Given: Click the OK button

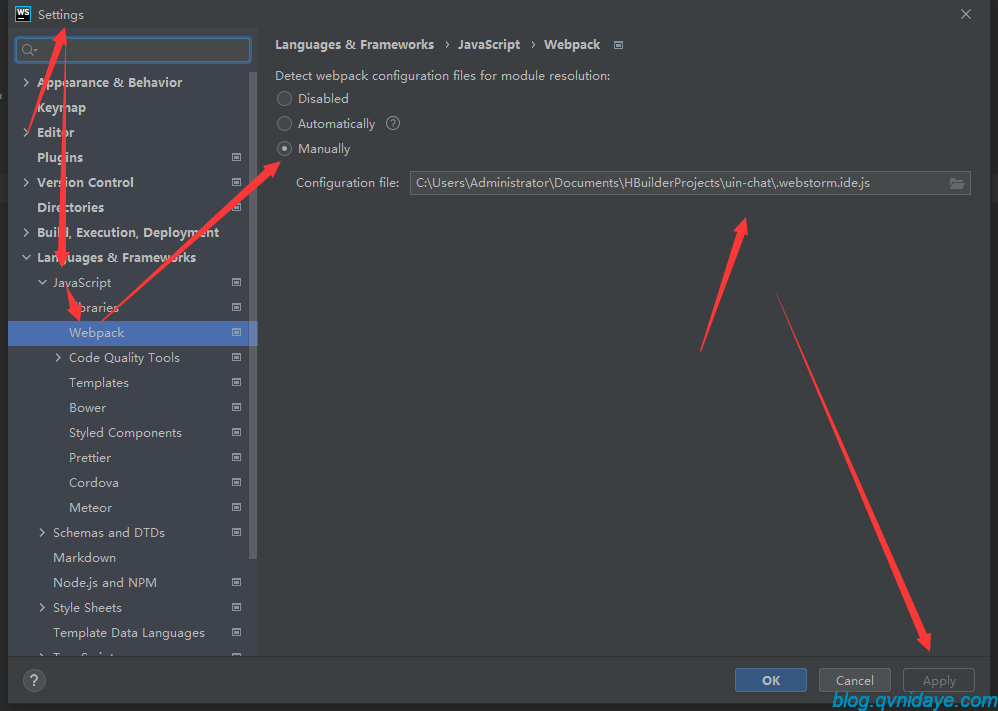Looking at the screenshot, I should pyautogui.click(x=771, y=680).
